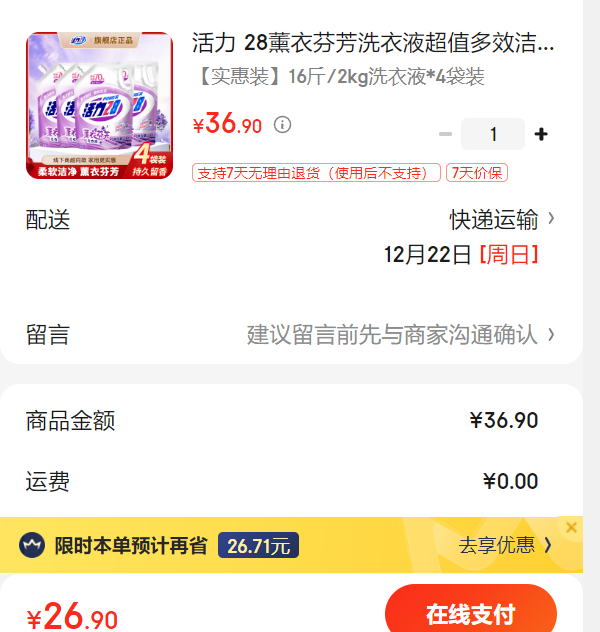Open the 活力28 product thumbnail image

(100, 106)
